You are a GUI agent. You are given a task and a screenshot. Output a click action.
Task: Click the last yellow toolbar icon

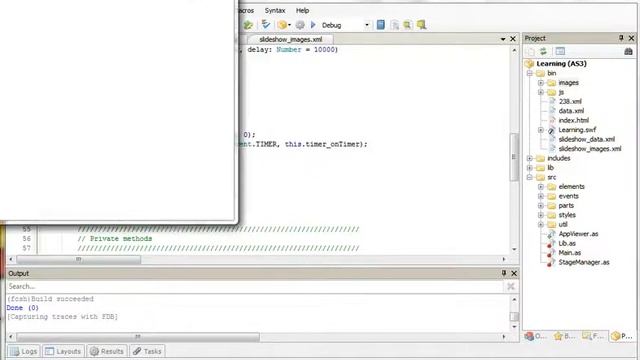tap(421, 25)
